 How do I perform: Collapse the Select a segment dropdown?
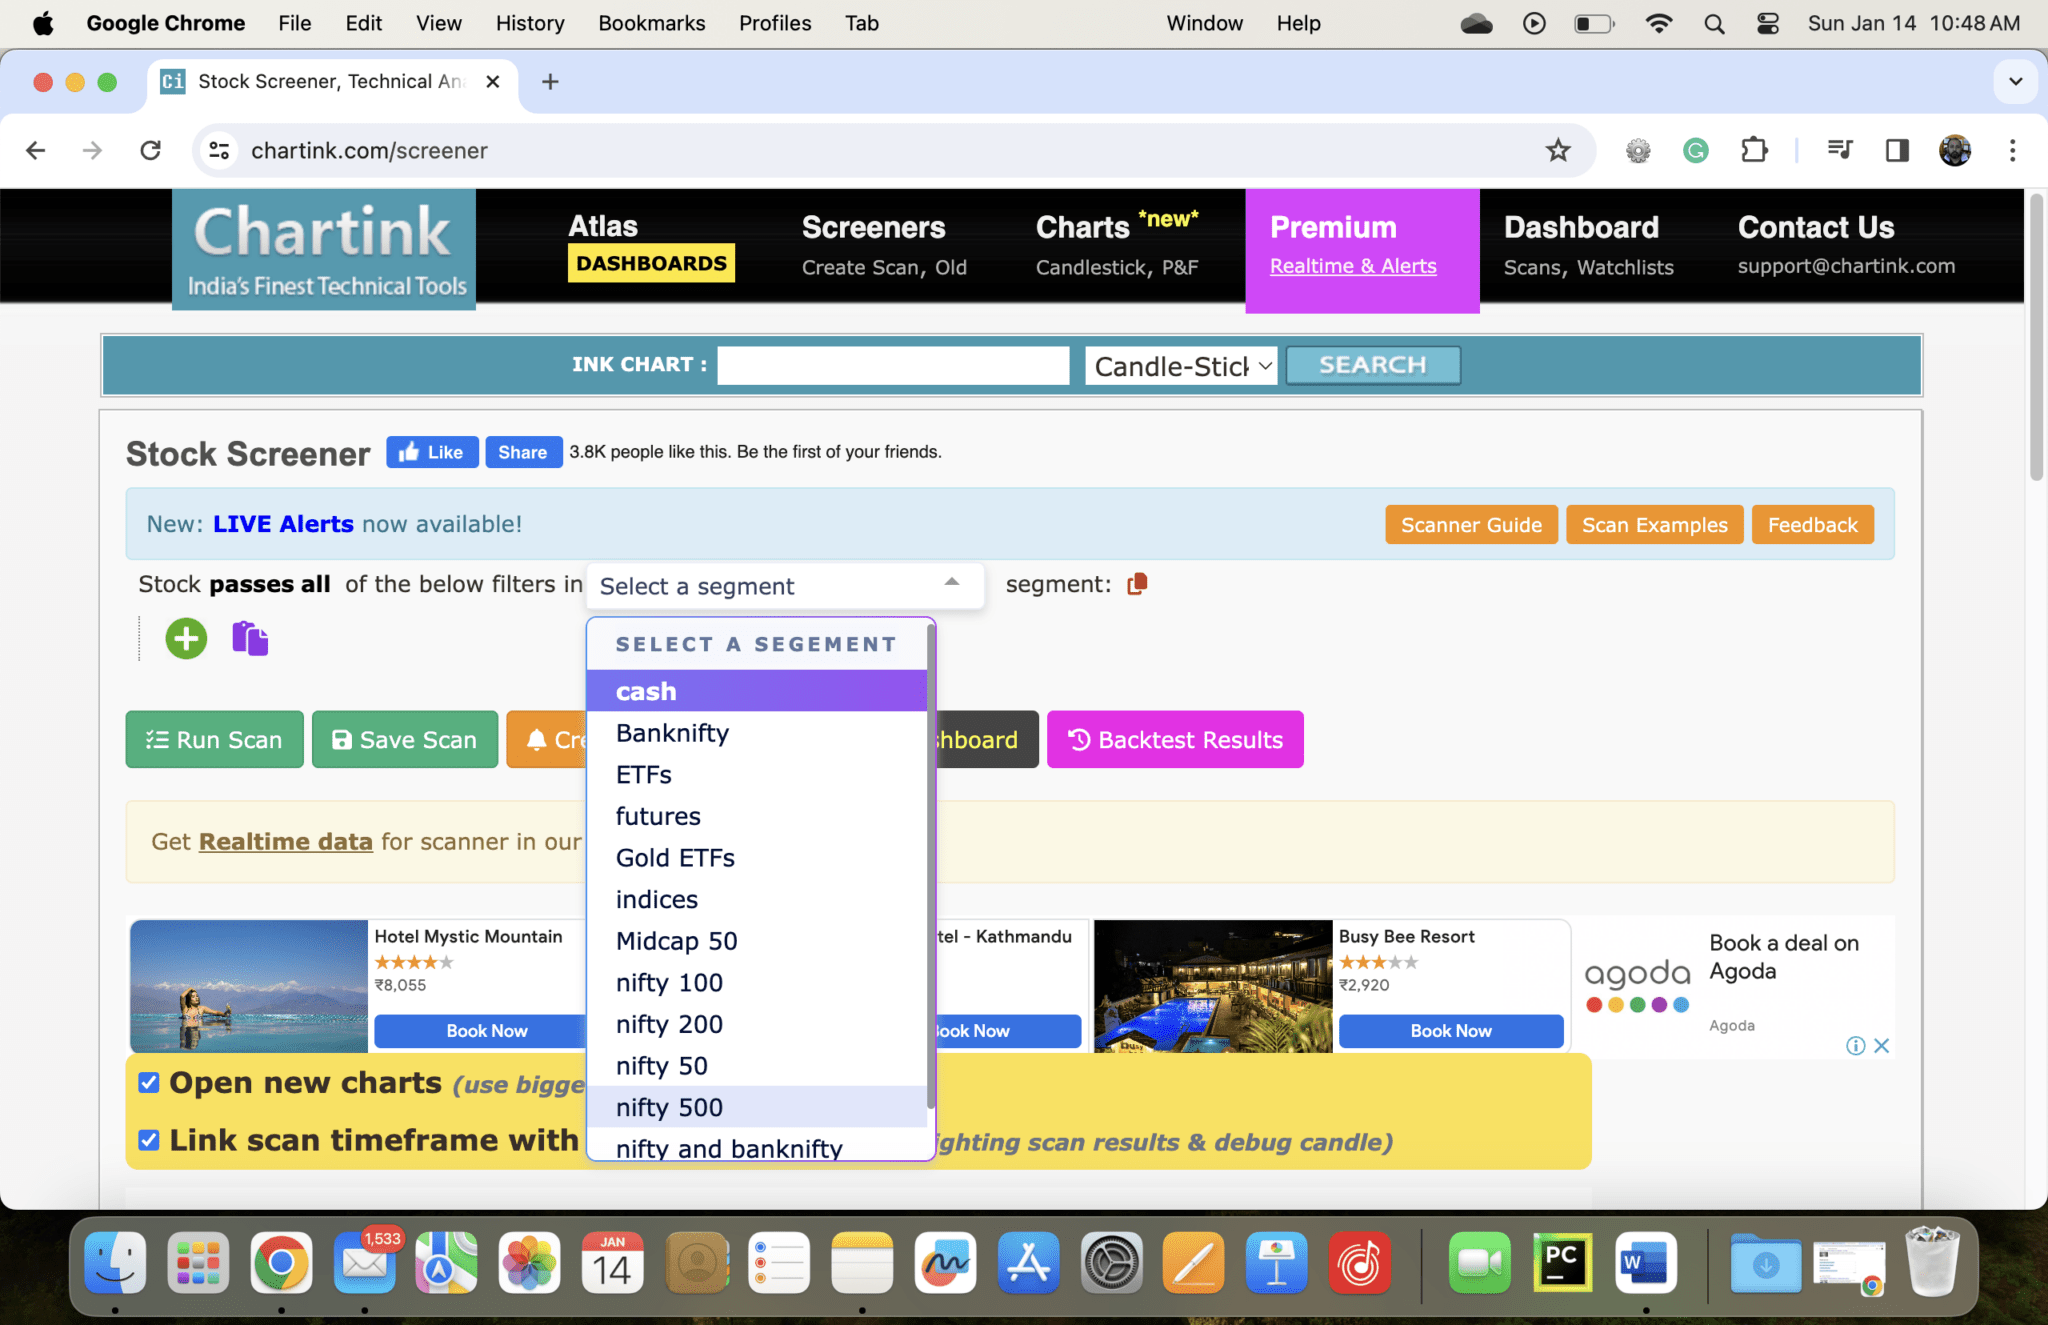[x=949, y=584]
